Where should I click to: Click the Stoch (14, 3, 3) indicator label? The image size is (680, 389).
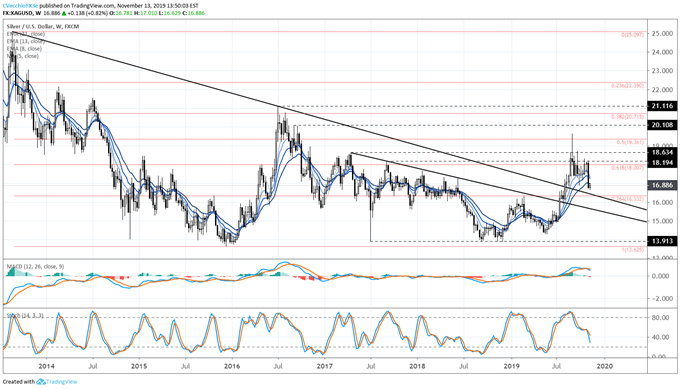coord(25,316)
